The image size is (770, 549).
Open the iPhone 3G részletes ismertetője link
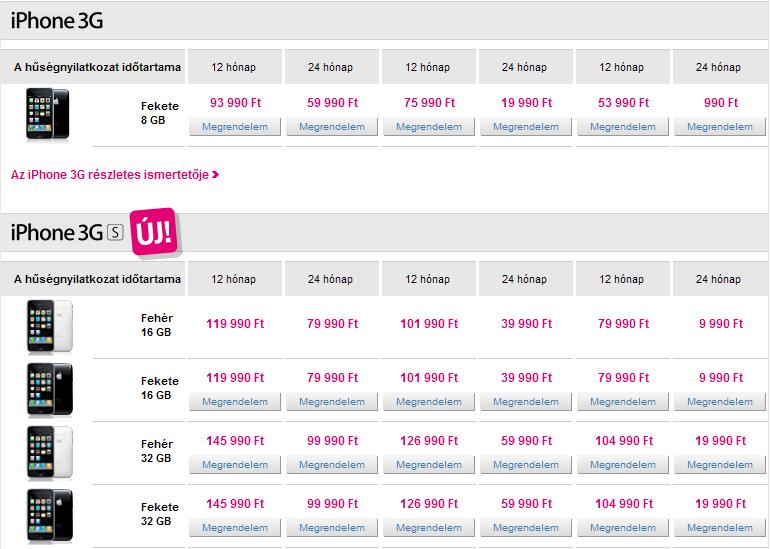point(110,175)
